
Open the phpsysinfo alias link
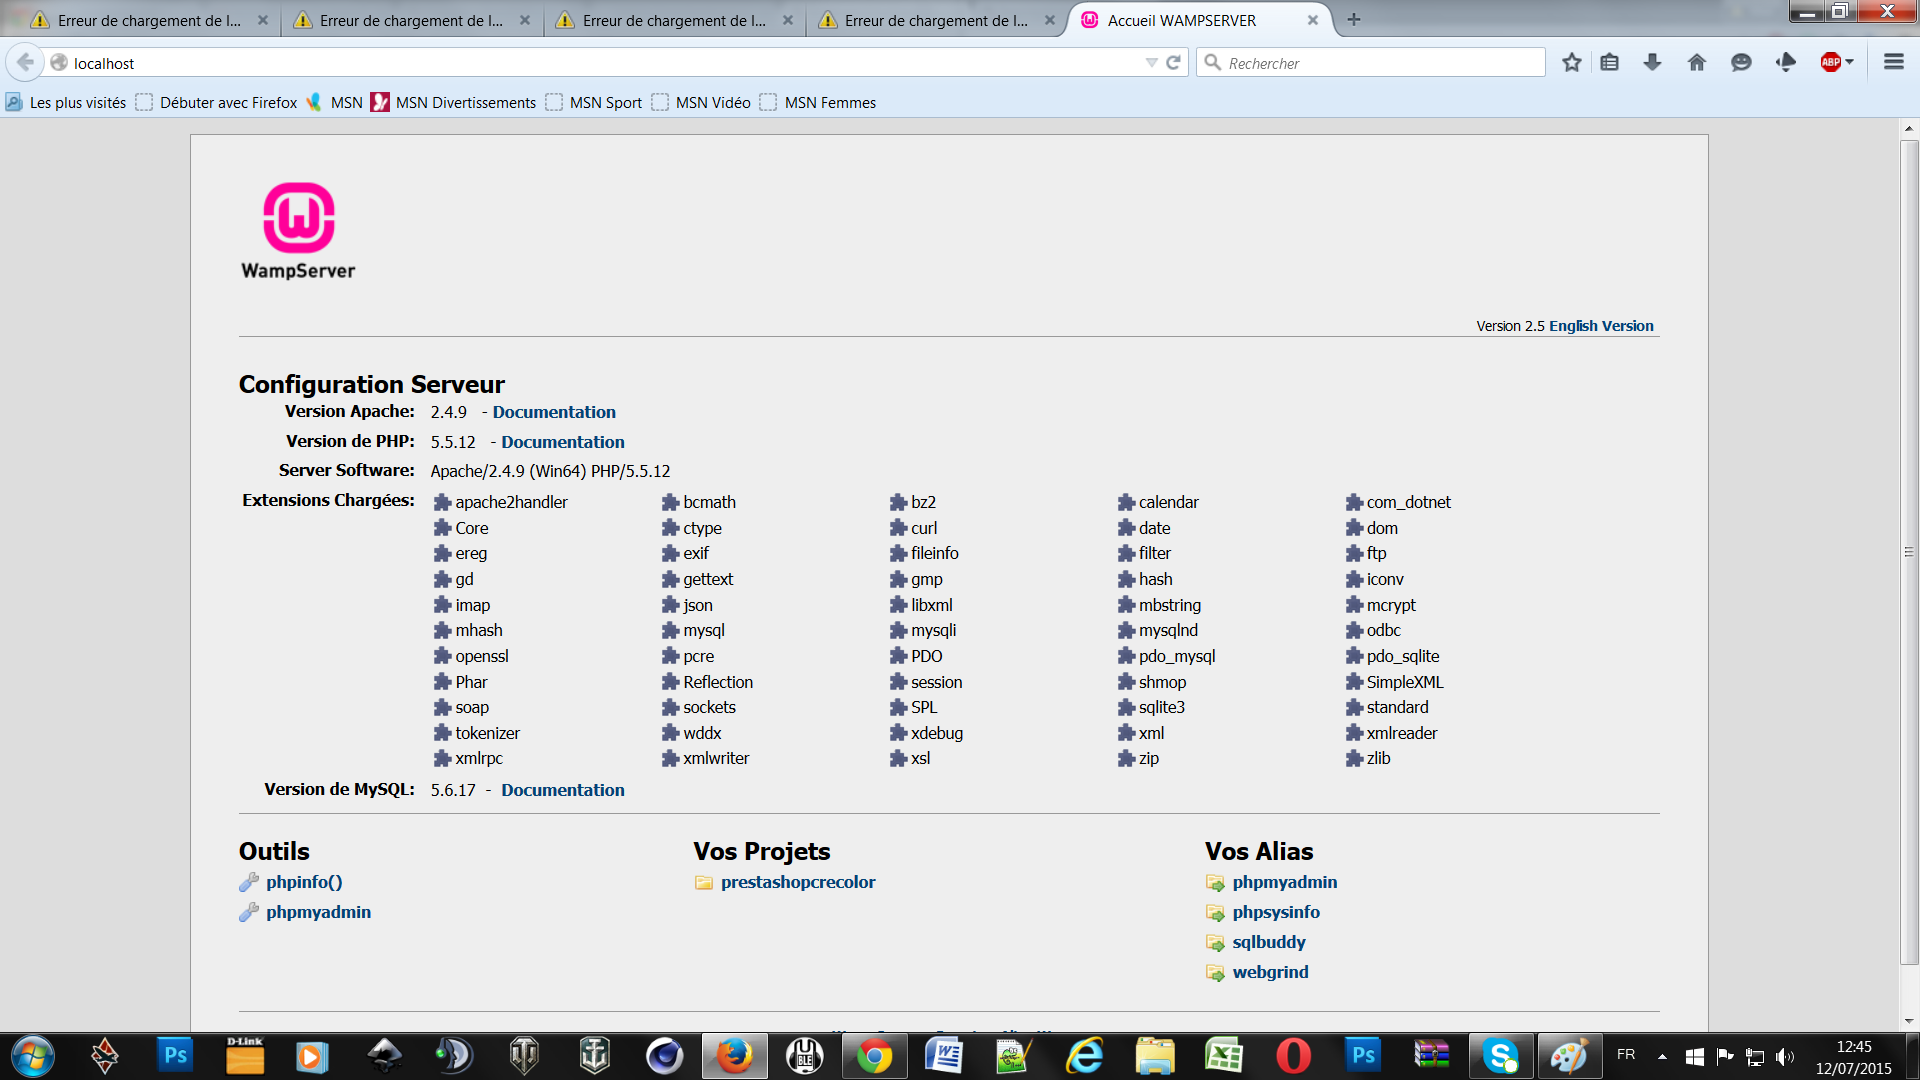(1276, 912)
